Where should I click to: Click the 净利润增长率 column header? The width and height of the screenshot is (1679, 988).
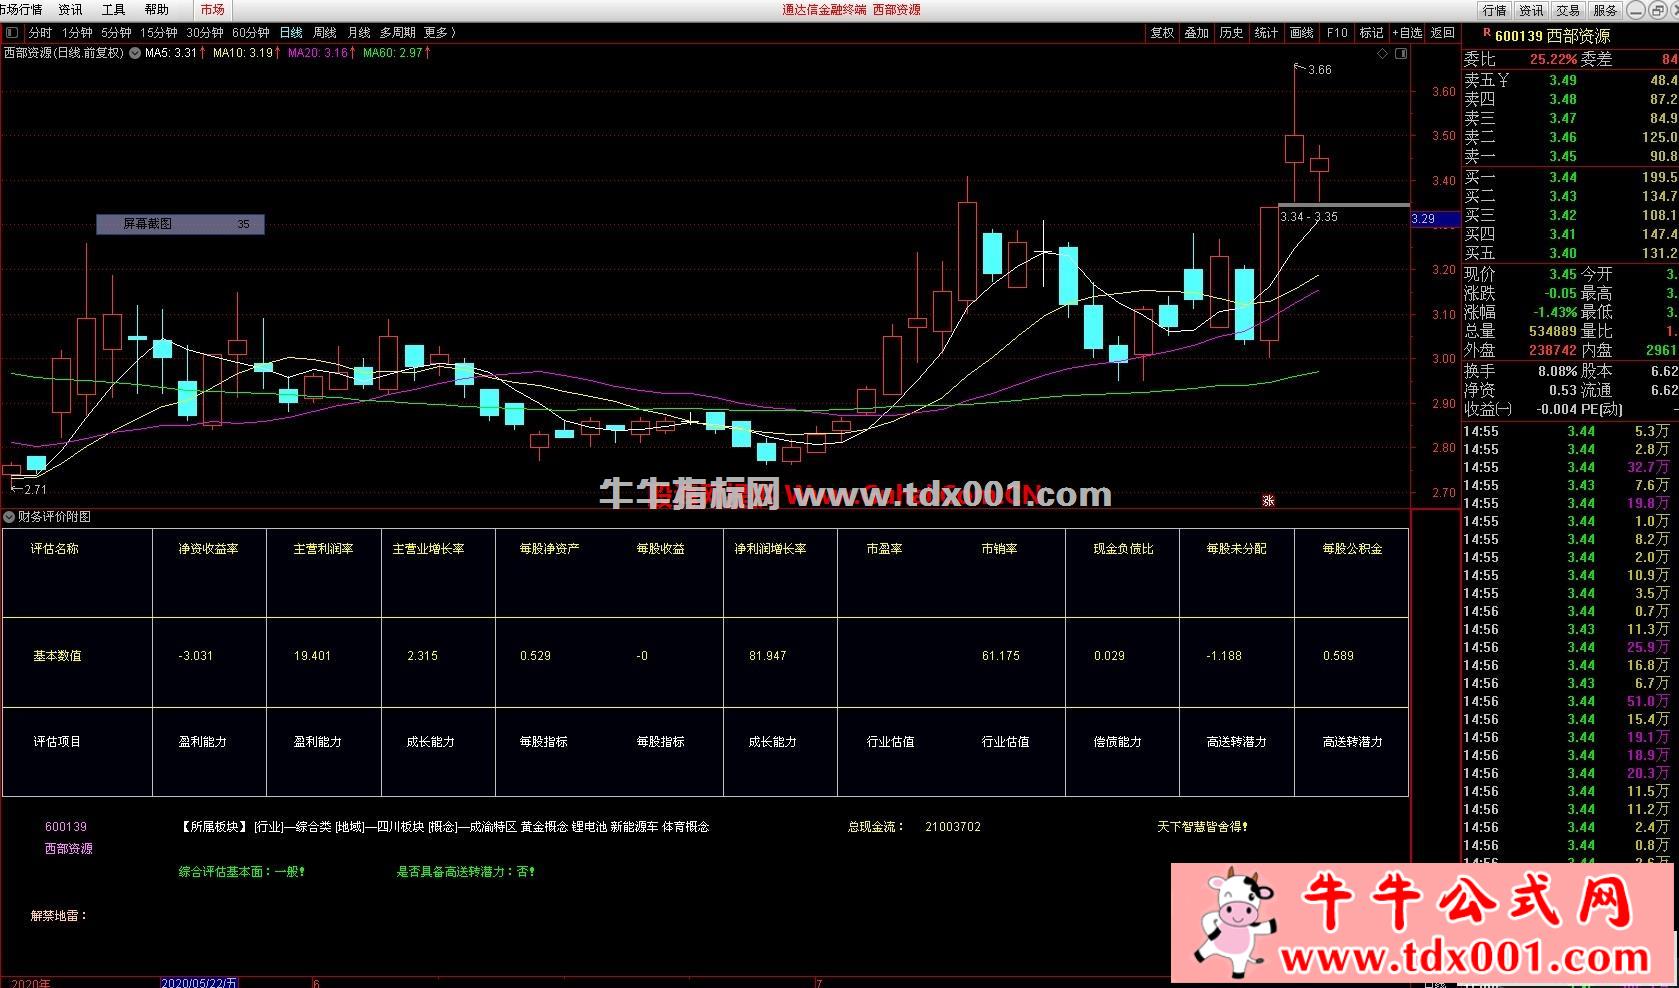point(770,549)
